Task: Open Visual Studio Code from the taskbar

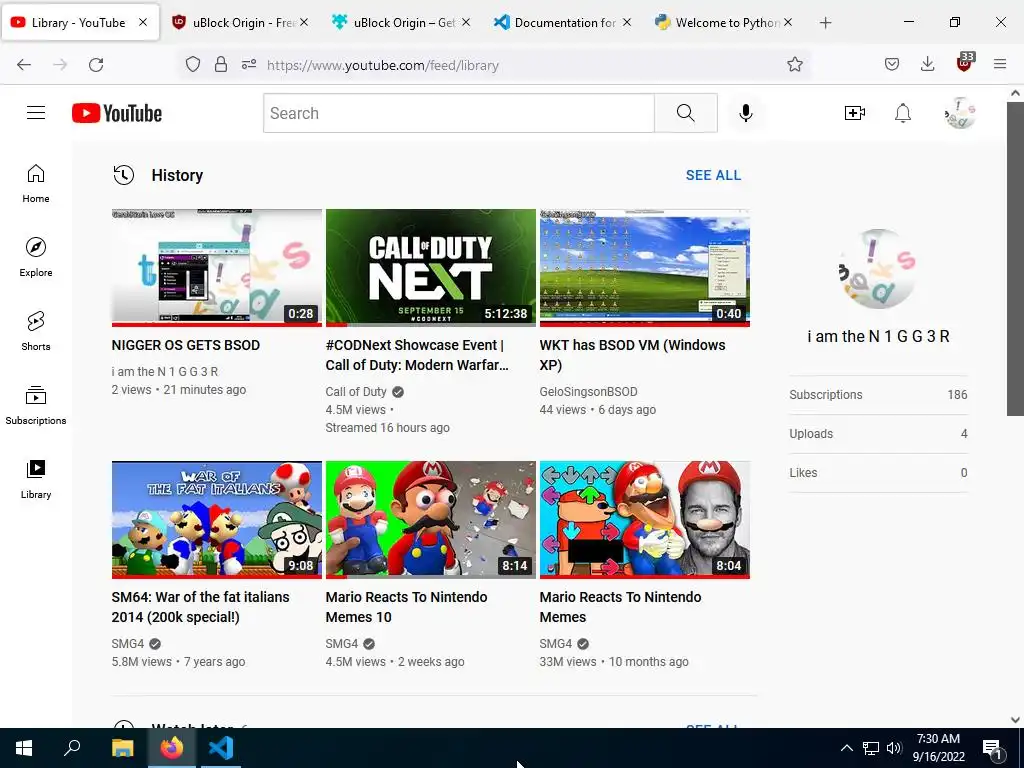Action: pyautogui.click(x=221, y=748)
